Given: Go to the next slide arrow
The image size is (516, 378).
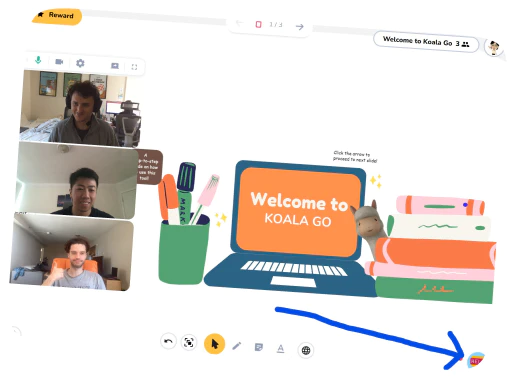Looking at the screenshot, I should (299, 27).
